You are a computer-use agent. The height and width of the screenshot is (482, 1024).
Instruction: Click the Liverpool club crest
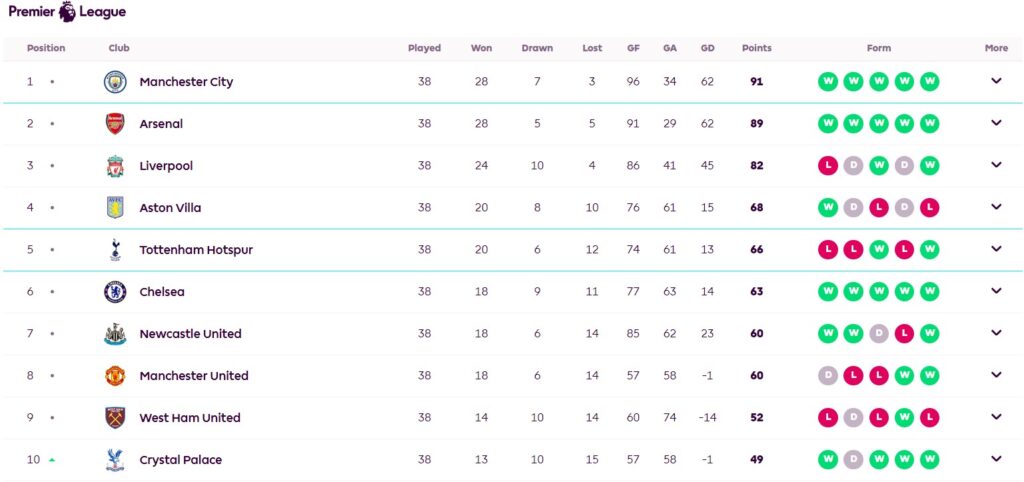116,166
